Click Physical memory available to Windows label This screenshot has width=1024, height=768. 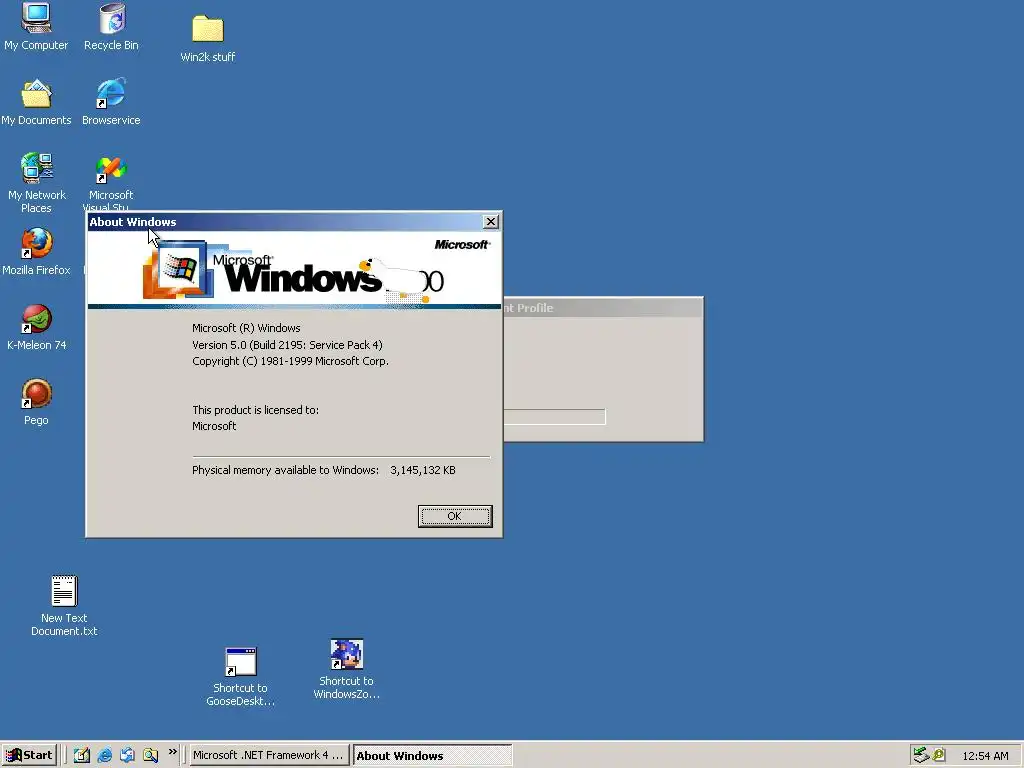click(x=285, y=470)
